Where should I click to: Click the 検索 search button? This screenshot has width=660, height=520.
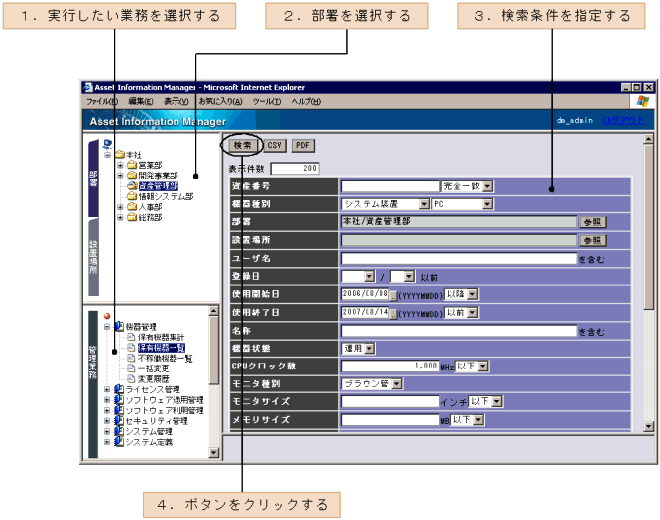(241, 145)
